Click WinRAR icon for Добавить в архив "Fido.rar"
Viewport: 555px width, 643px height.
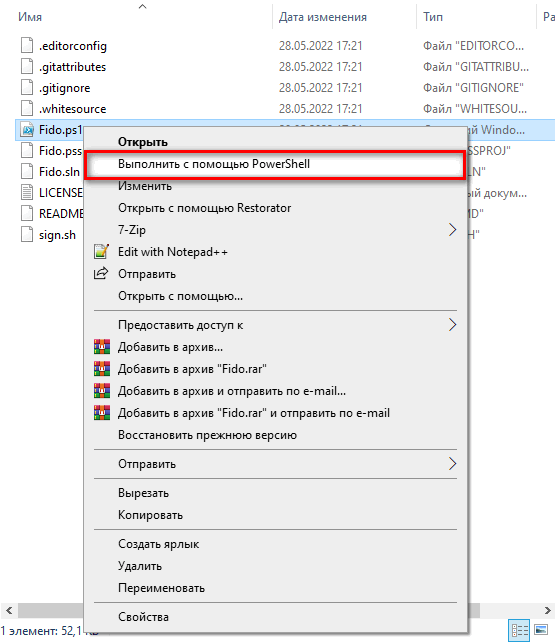(102, 369)
